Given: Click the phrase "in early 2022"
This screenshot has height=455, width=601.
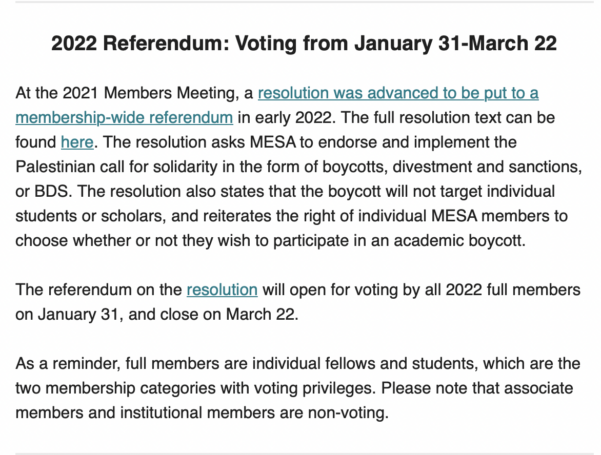Looking at the screenshot, I should point(286,118).
